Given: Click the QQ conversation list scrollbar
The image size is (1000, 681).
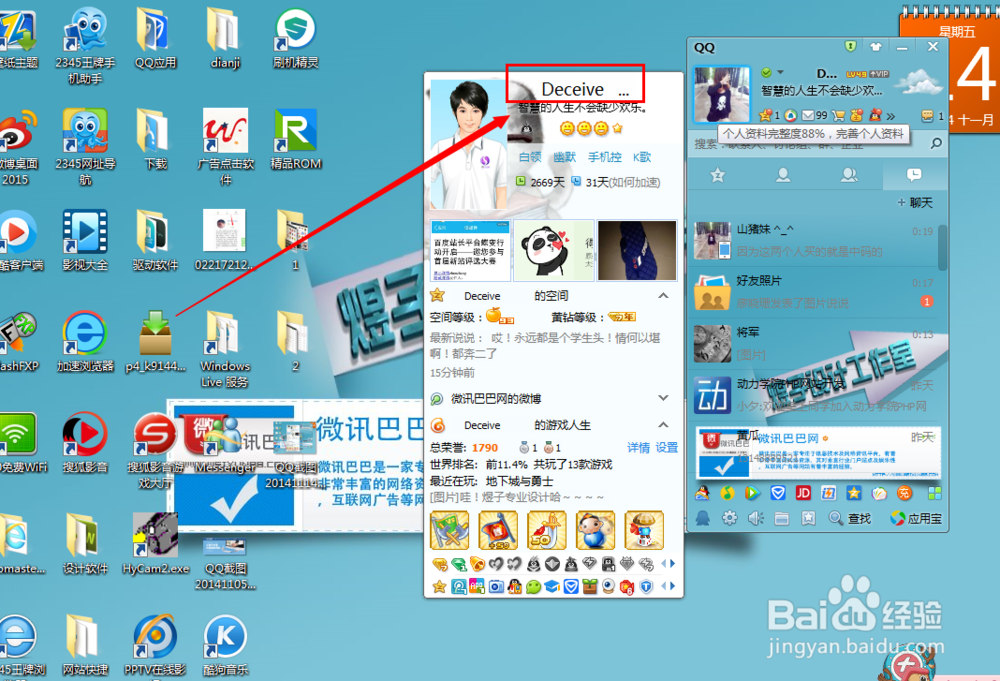Looking at the screenshot, I should point(942,247).
